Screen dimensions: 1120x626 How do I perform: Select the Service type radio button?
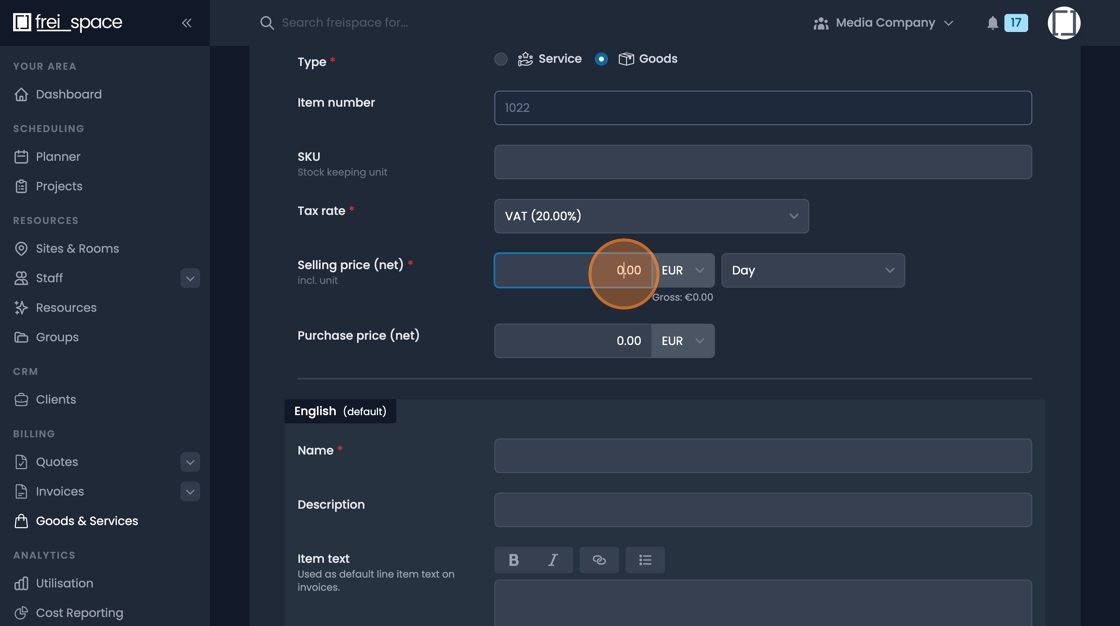tap(501, 59)
